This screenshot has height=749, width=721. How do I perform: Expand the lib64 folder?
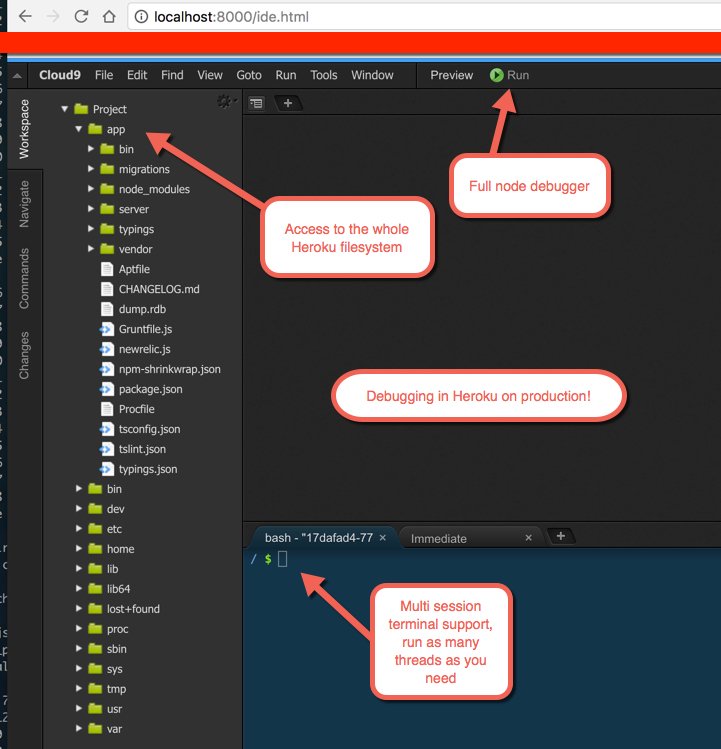click(79, 588)
